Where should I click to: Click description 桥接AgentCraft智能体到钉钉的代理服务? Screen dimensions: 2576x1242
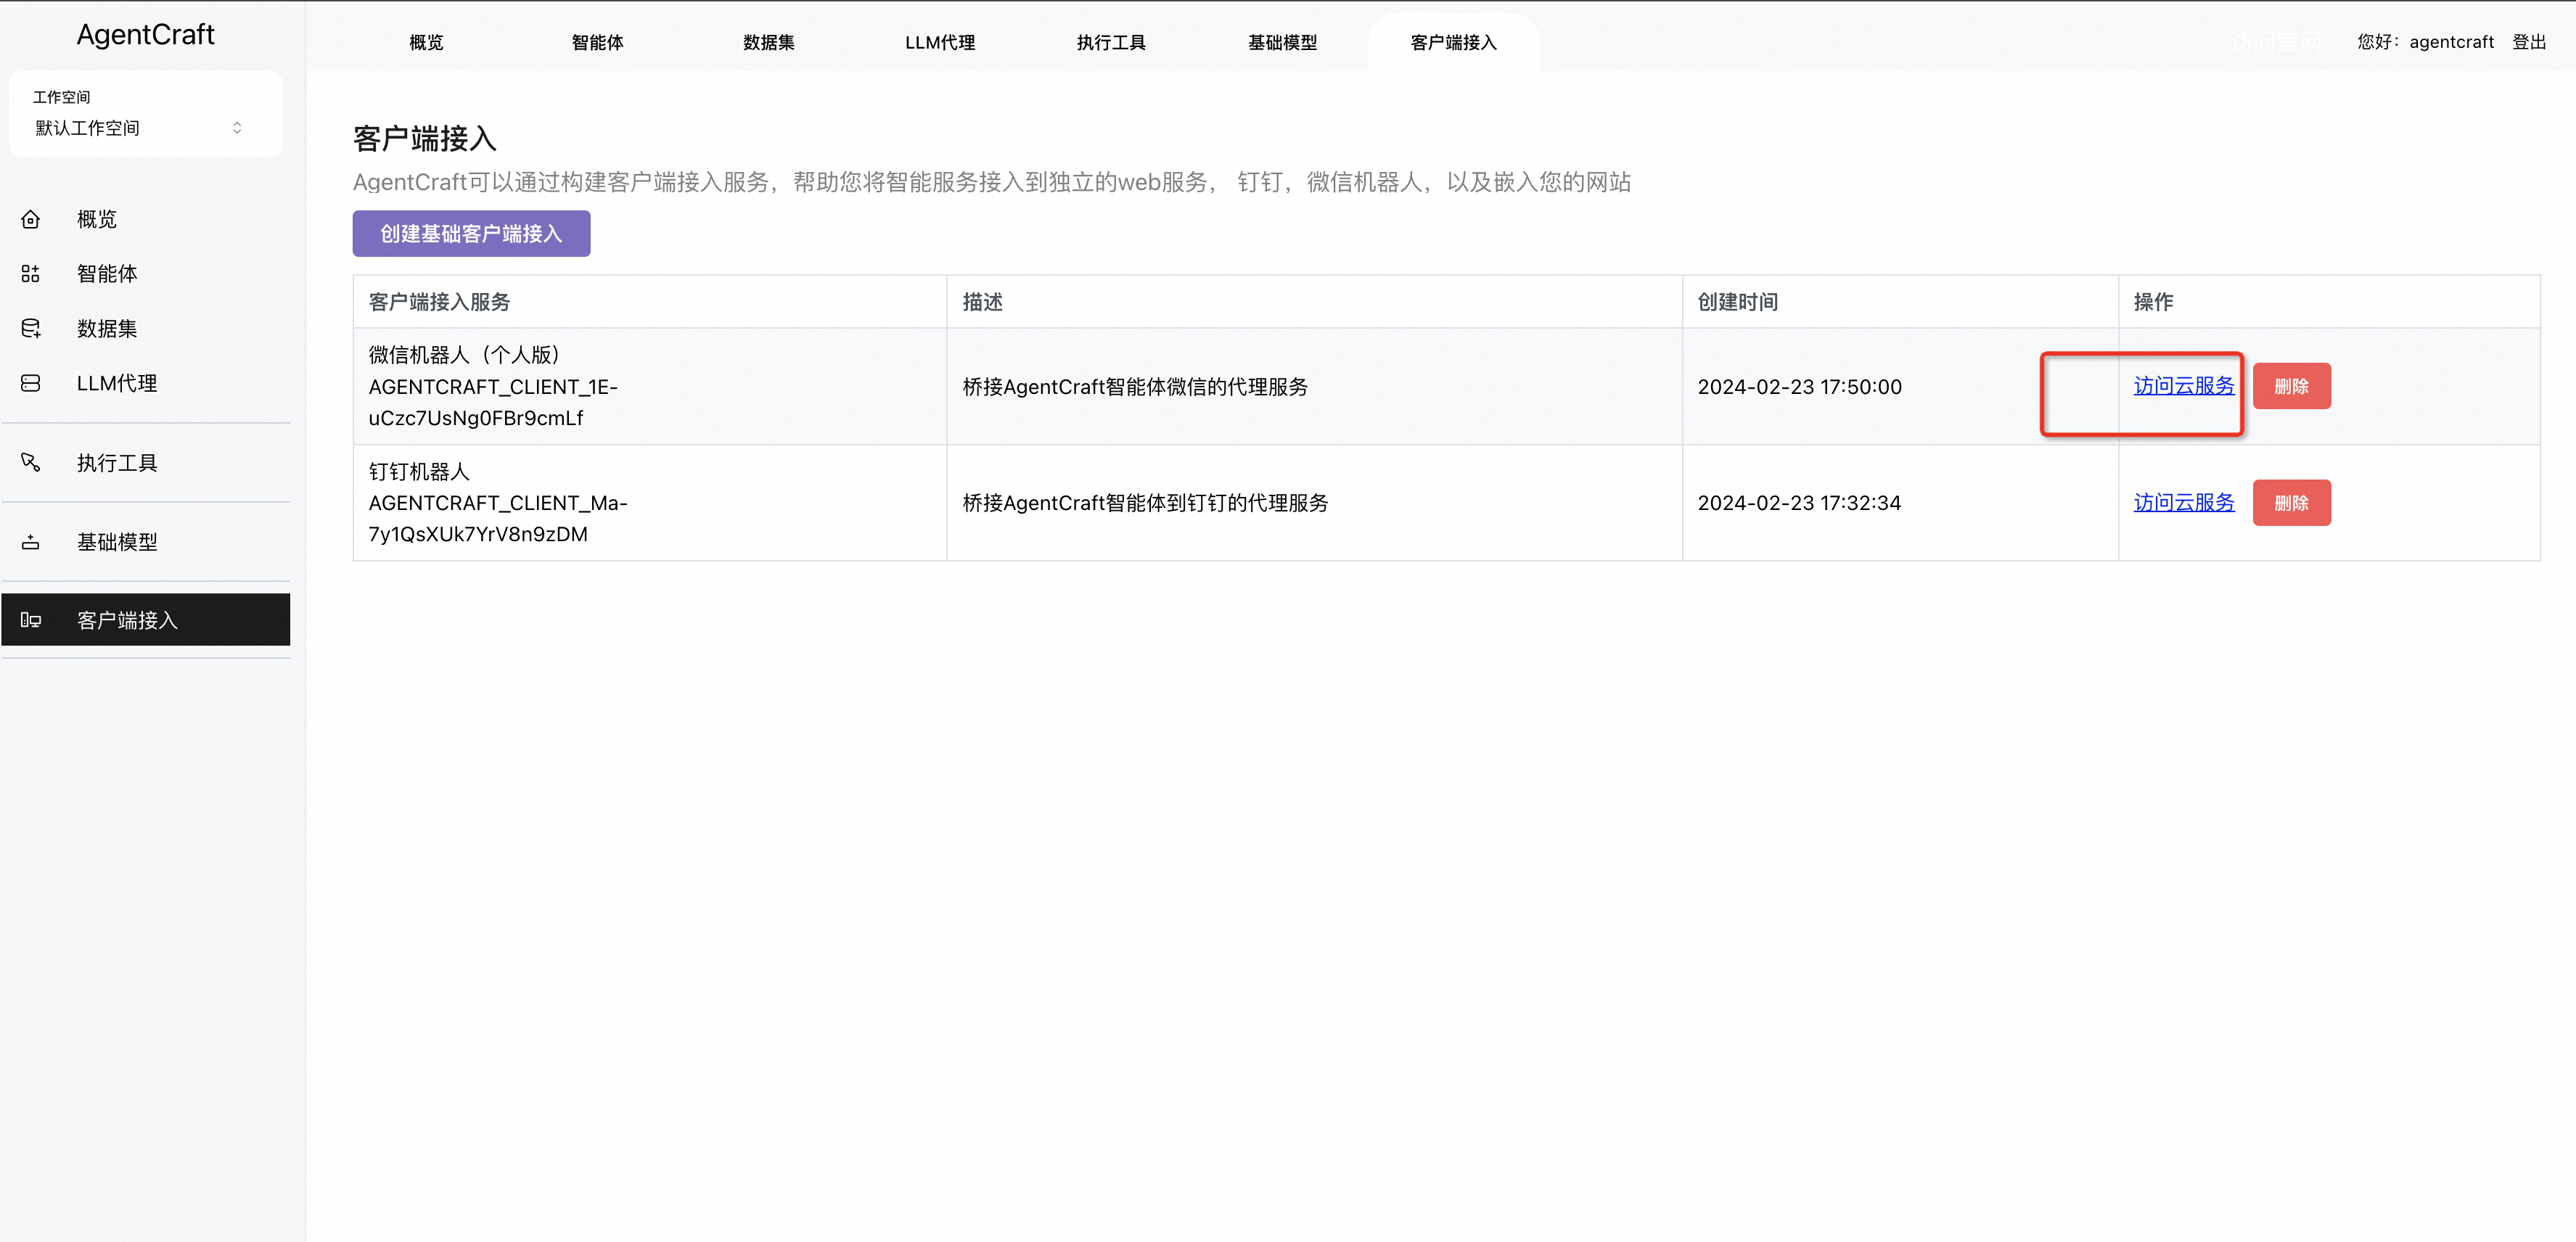click(1145, 503)
